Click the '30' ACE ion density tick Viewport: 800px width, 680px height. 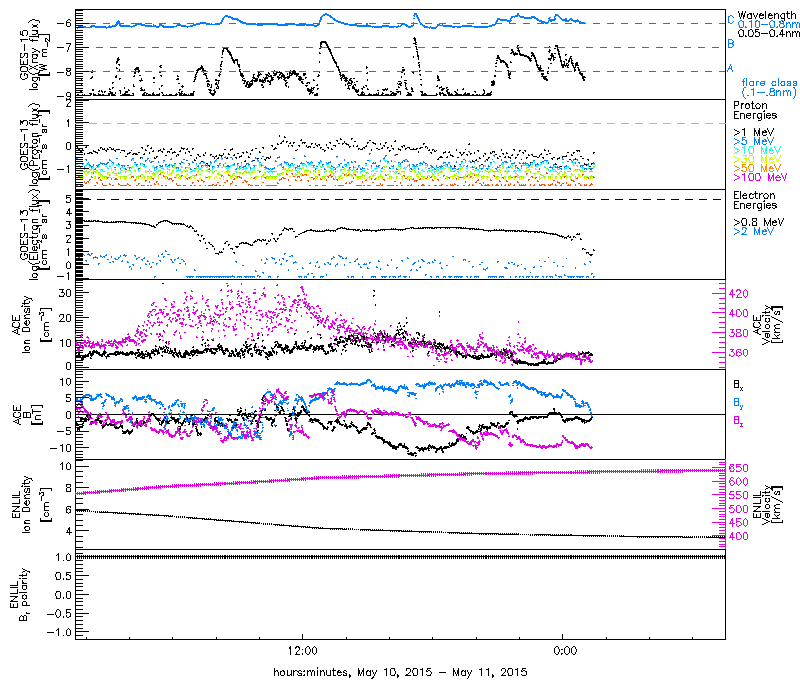pos(65,293)
